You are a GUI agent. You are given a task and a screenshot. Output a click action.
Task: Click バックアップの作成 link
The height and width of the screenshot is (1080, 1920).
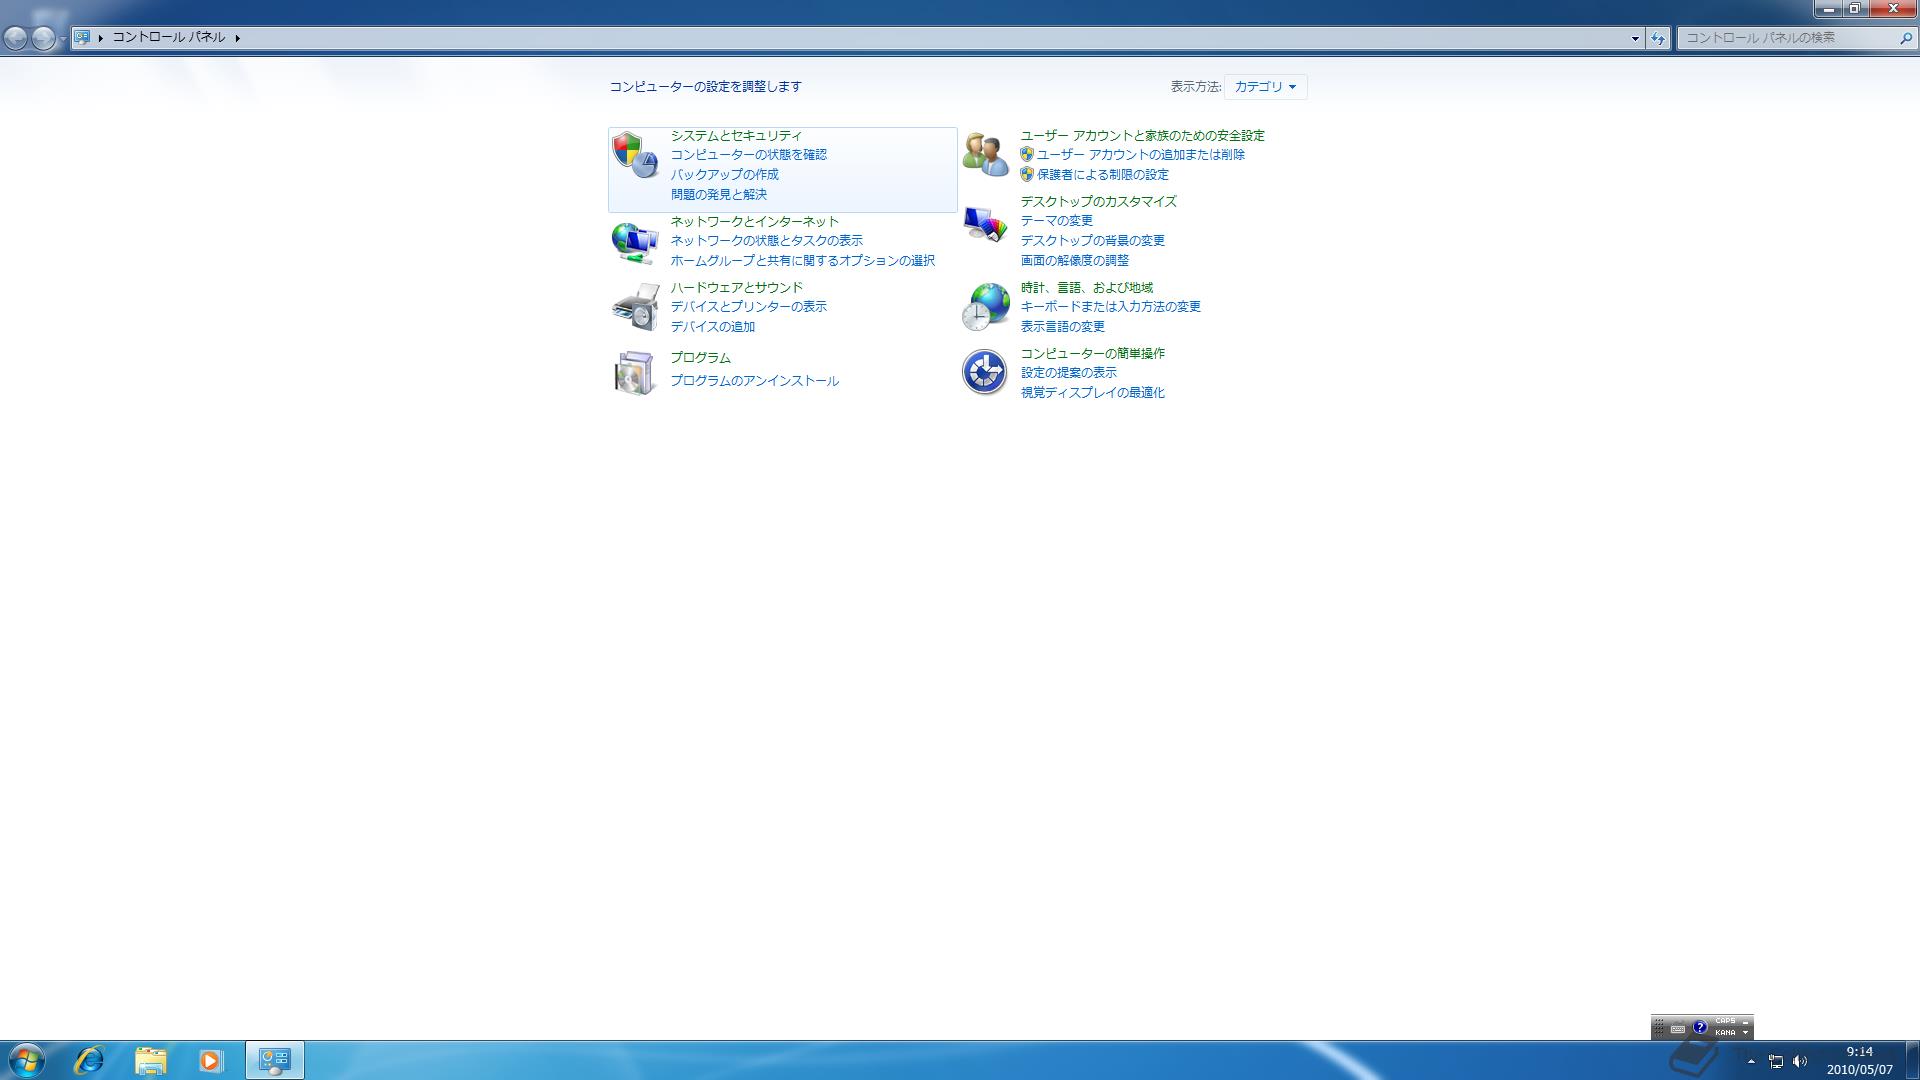point(724,174)
